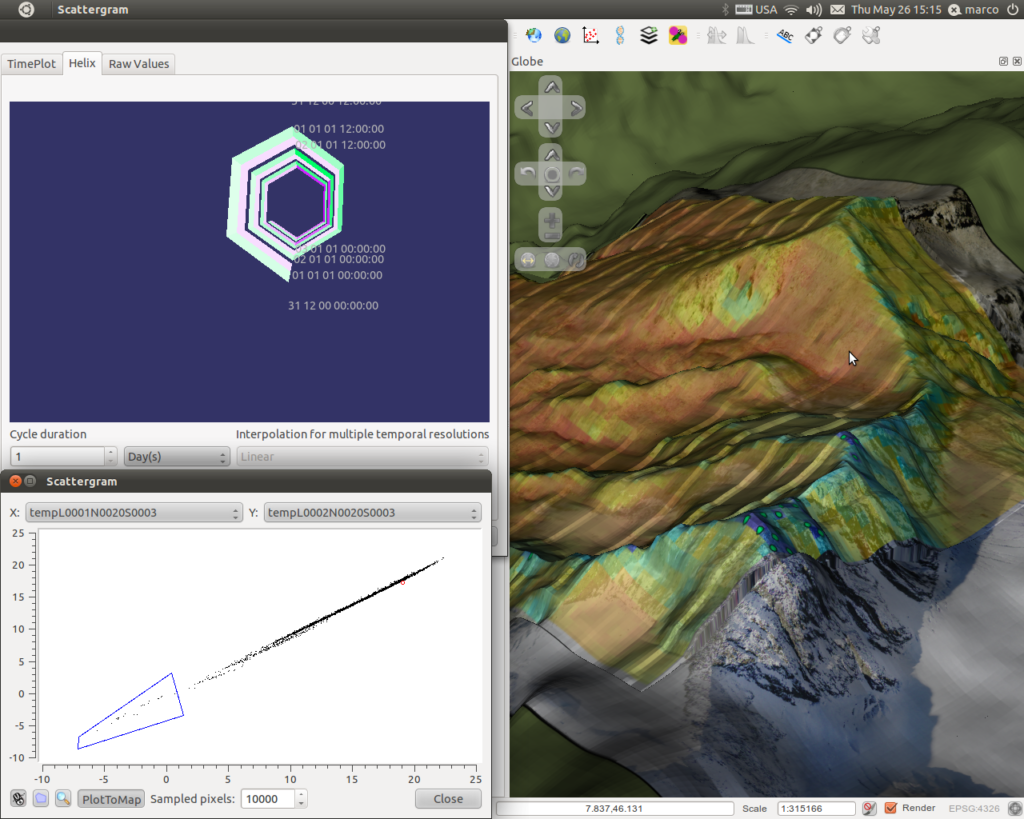Switch to the TimePlot tab
This screenshot has height=819, width=1024.
[31, 63]
